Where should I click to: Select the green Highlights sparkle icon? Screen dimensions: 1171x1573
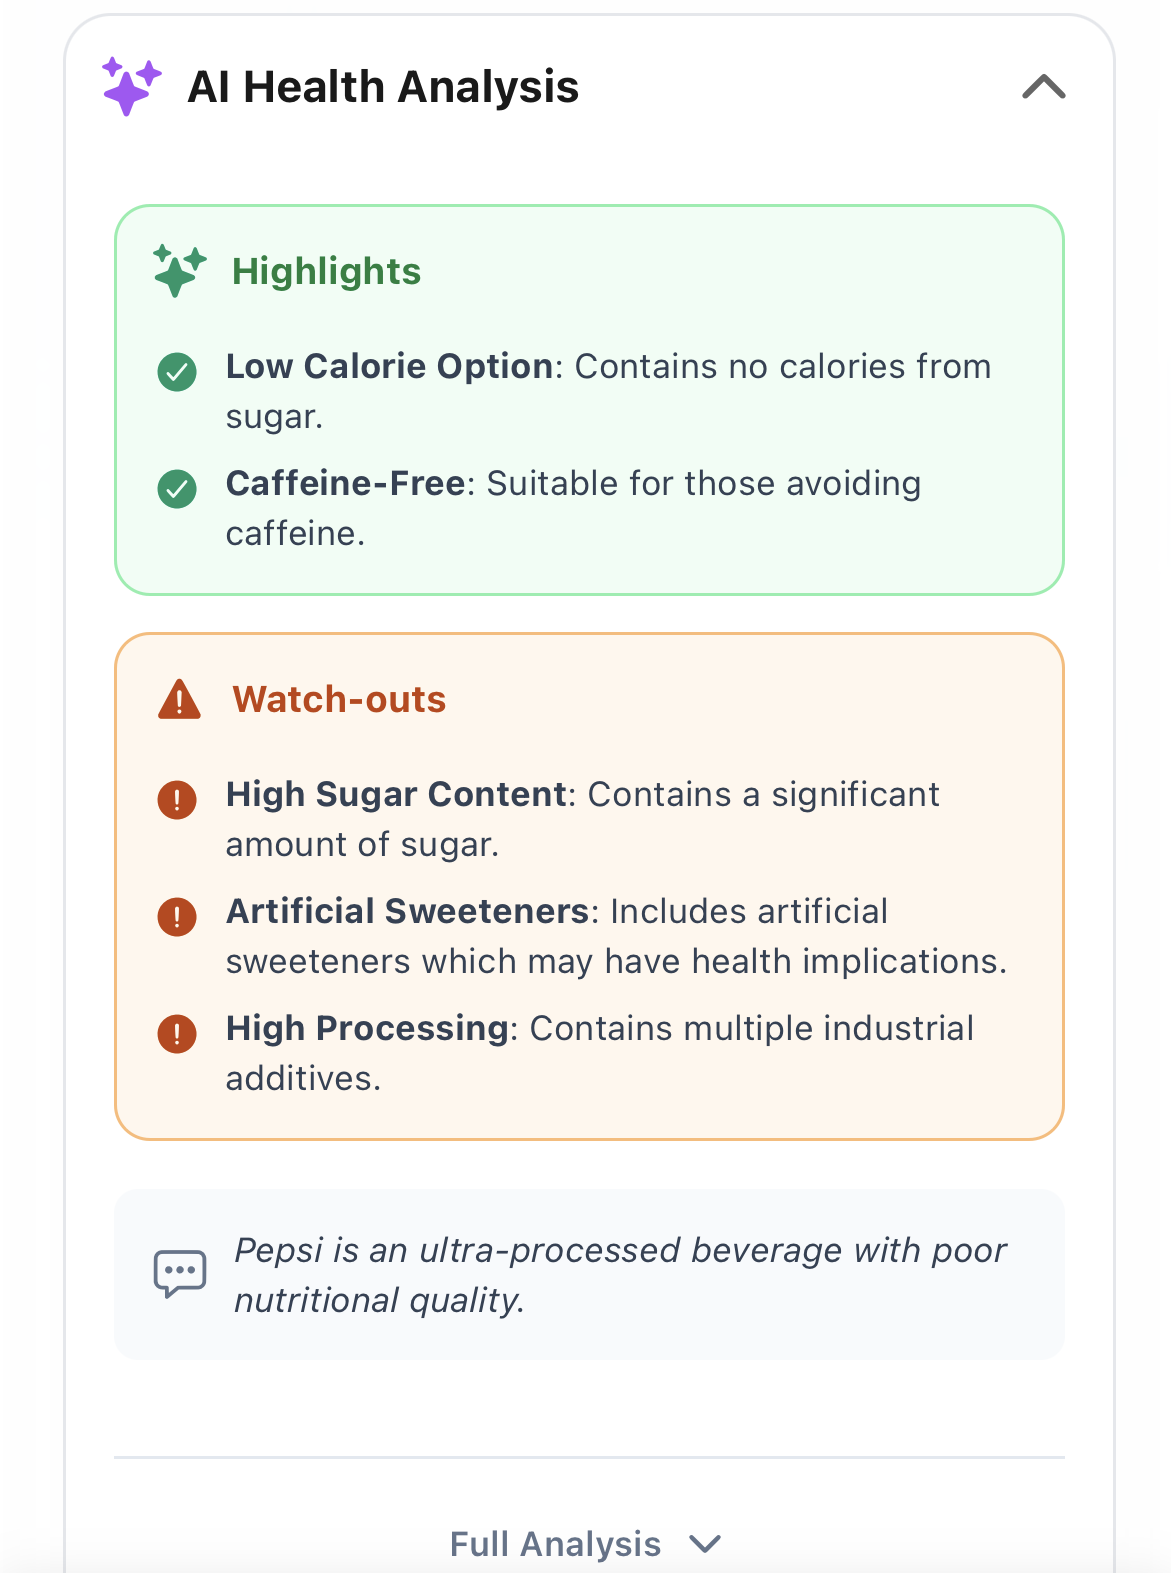176,270
